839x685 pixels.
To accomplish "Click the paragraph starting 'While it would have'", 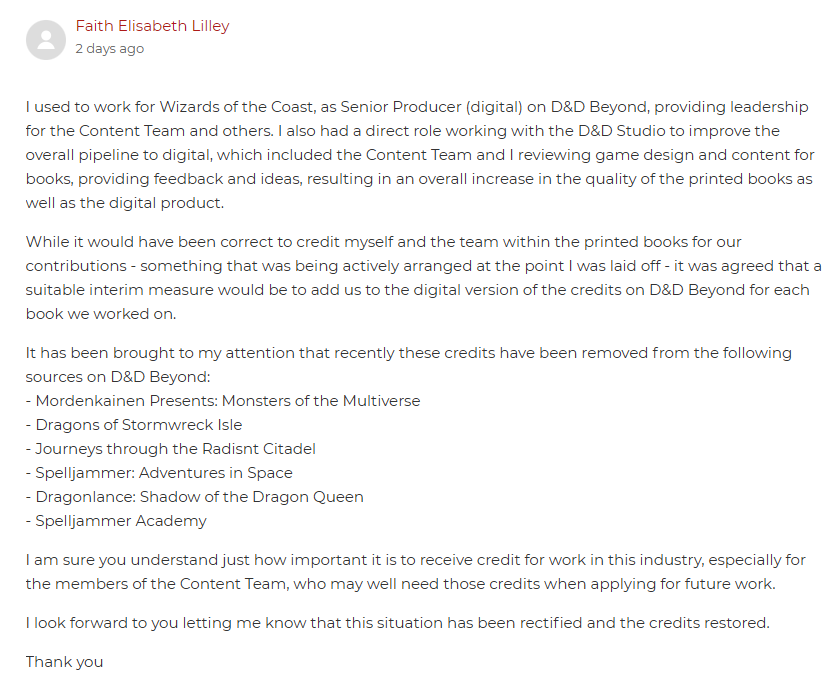I will pos(423,278).
